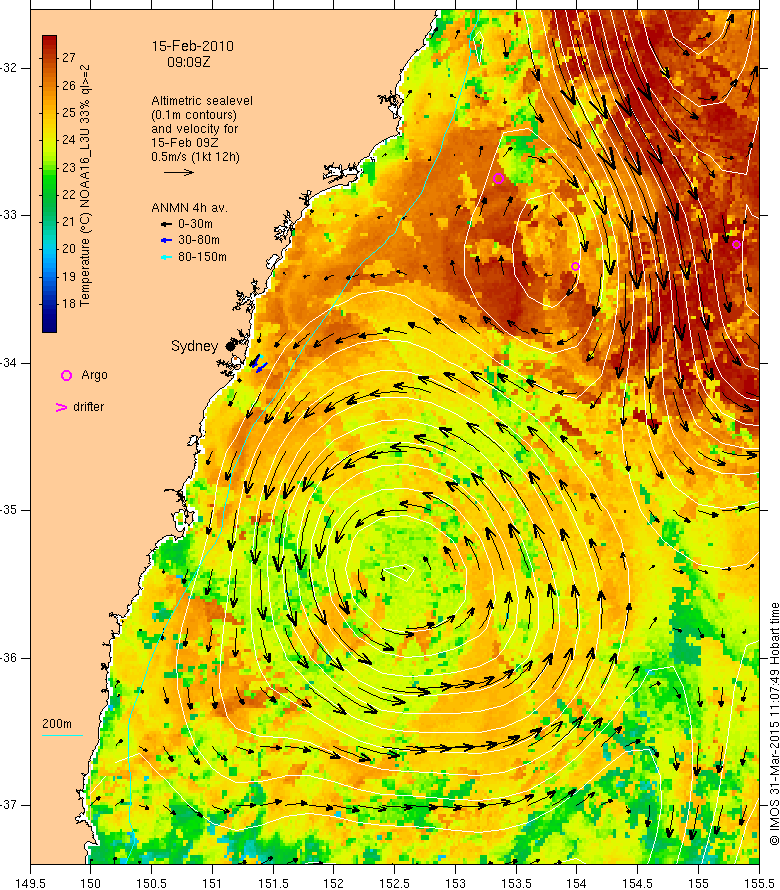Click the cyan 200m contour legend line
This screenshot has width=780, height=890.
click(62, 735)
